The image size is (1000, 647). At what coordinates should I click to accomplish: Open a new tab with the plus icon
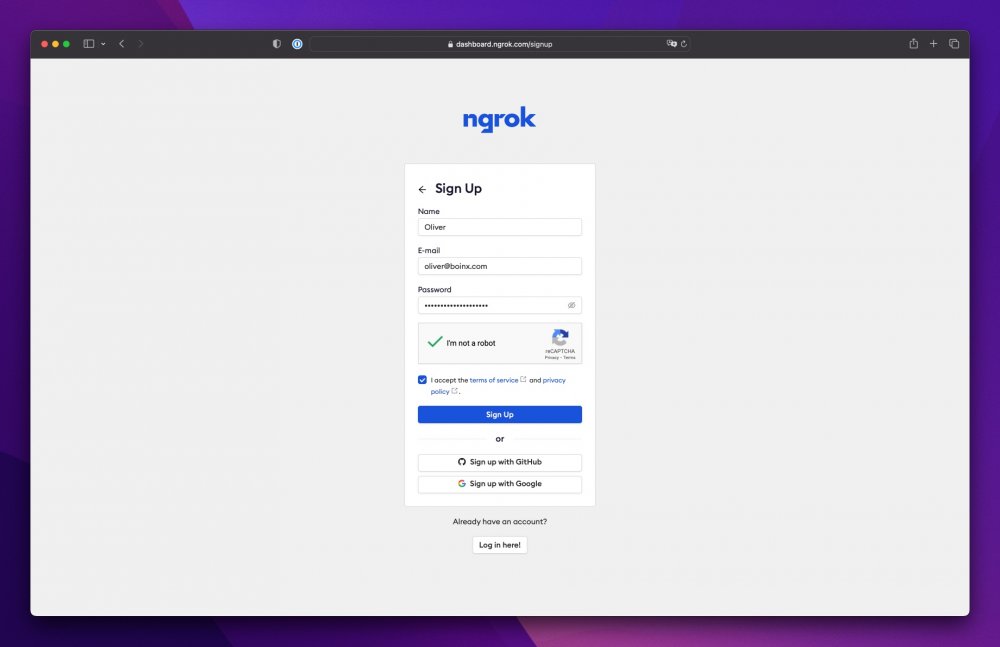click(933, 44)
